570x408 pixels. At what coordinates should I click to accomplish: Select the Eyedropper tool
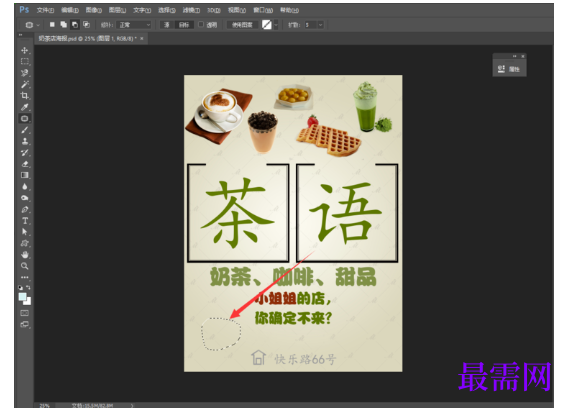pos(25,107)
